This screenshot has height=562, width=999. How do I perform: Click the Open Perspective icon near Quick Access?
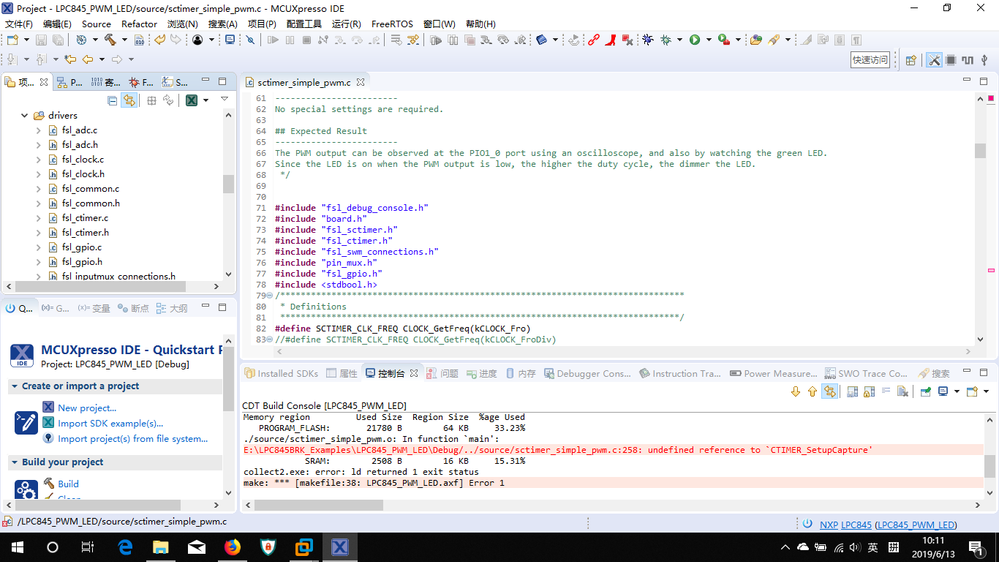pos(911,60)
